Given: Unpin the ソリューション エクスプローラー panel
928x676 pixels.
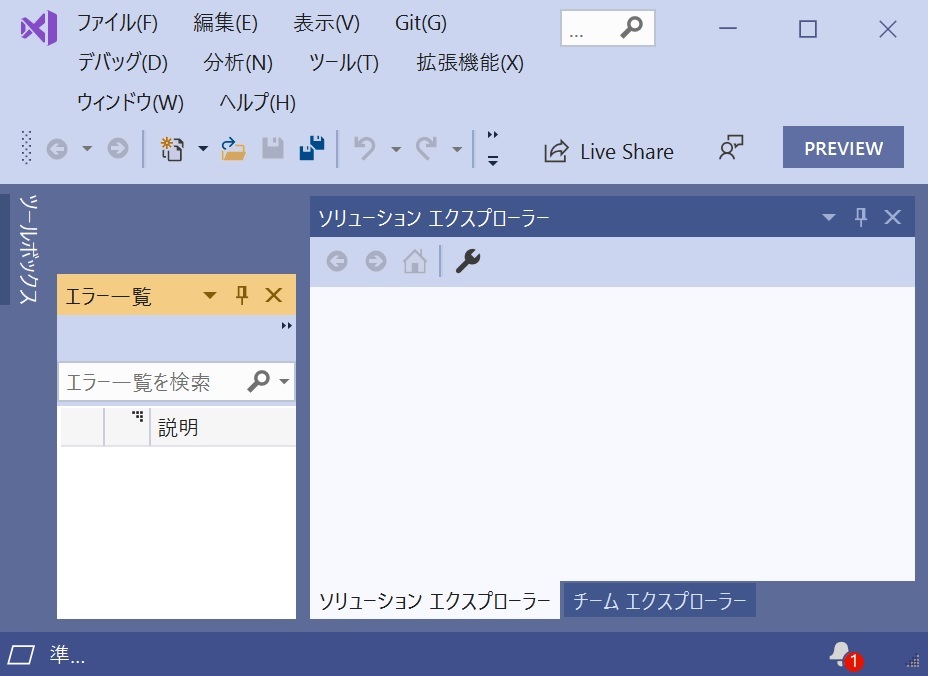Looking at the screenshot, I should (860, 216).
